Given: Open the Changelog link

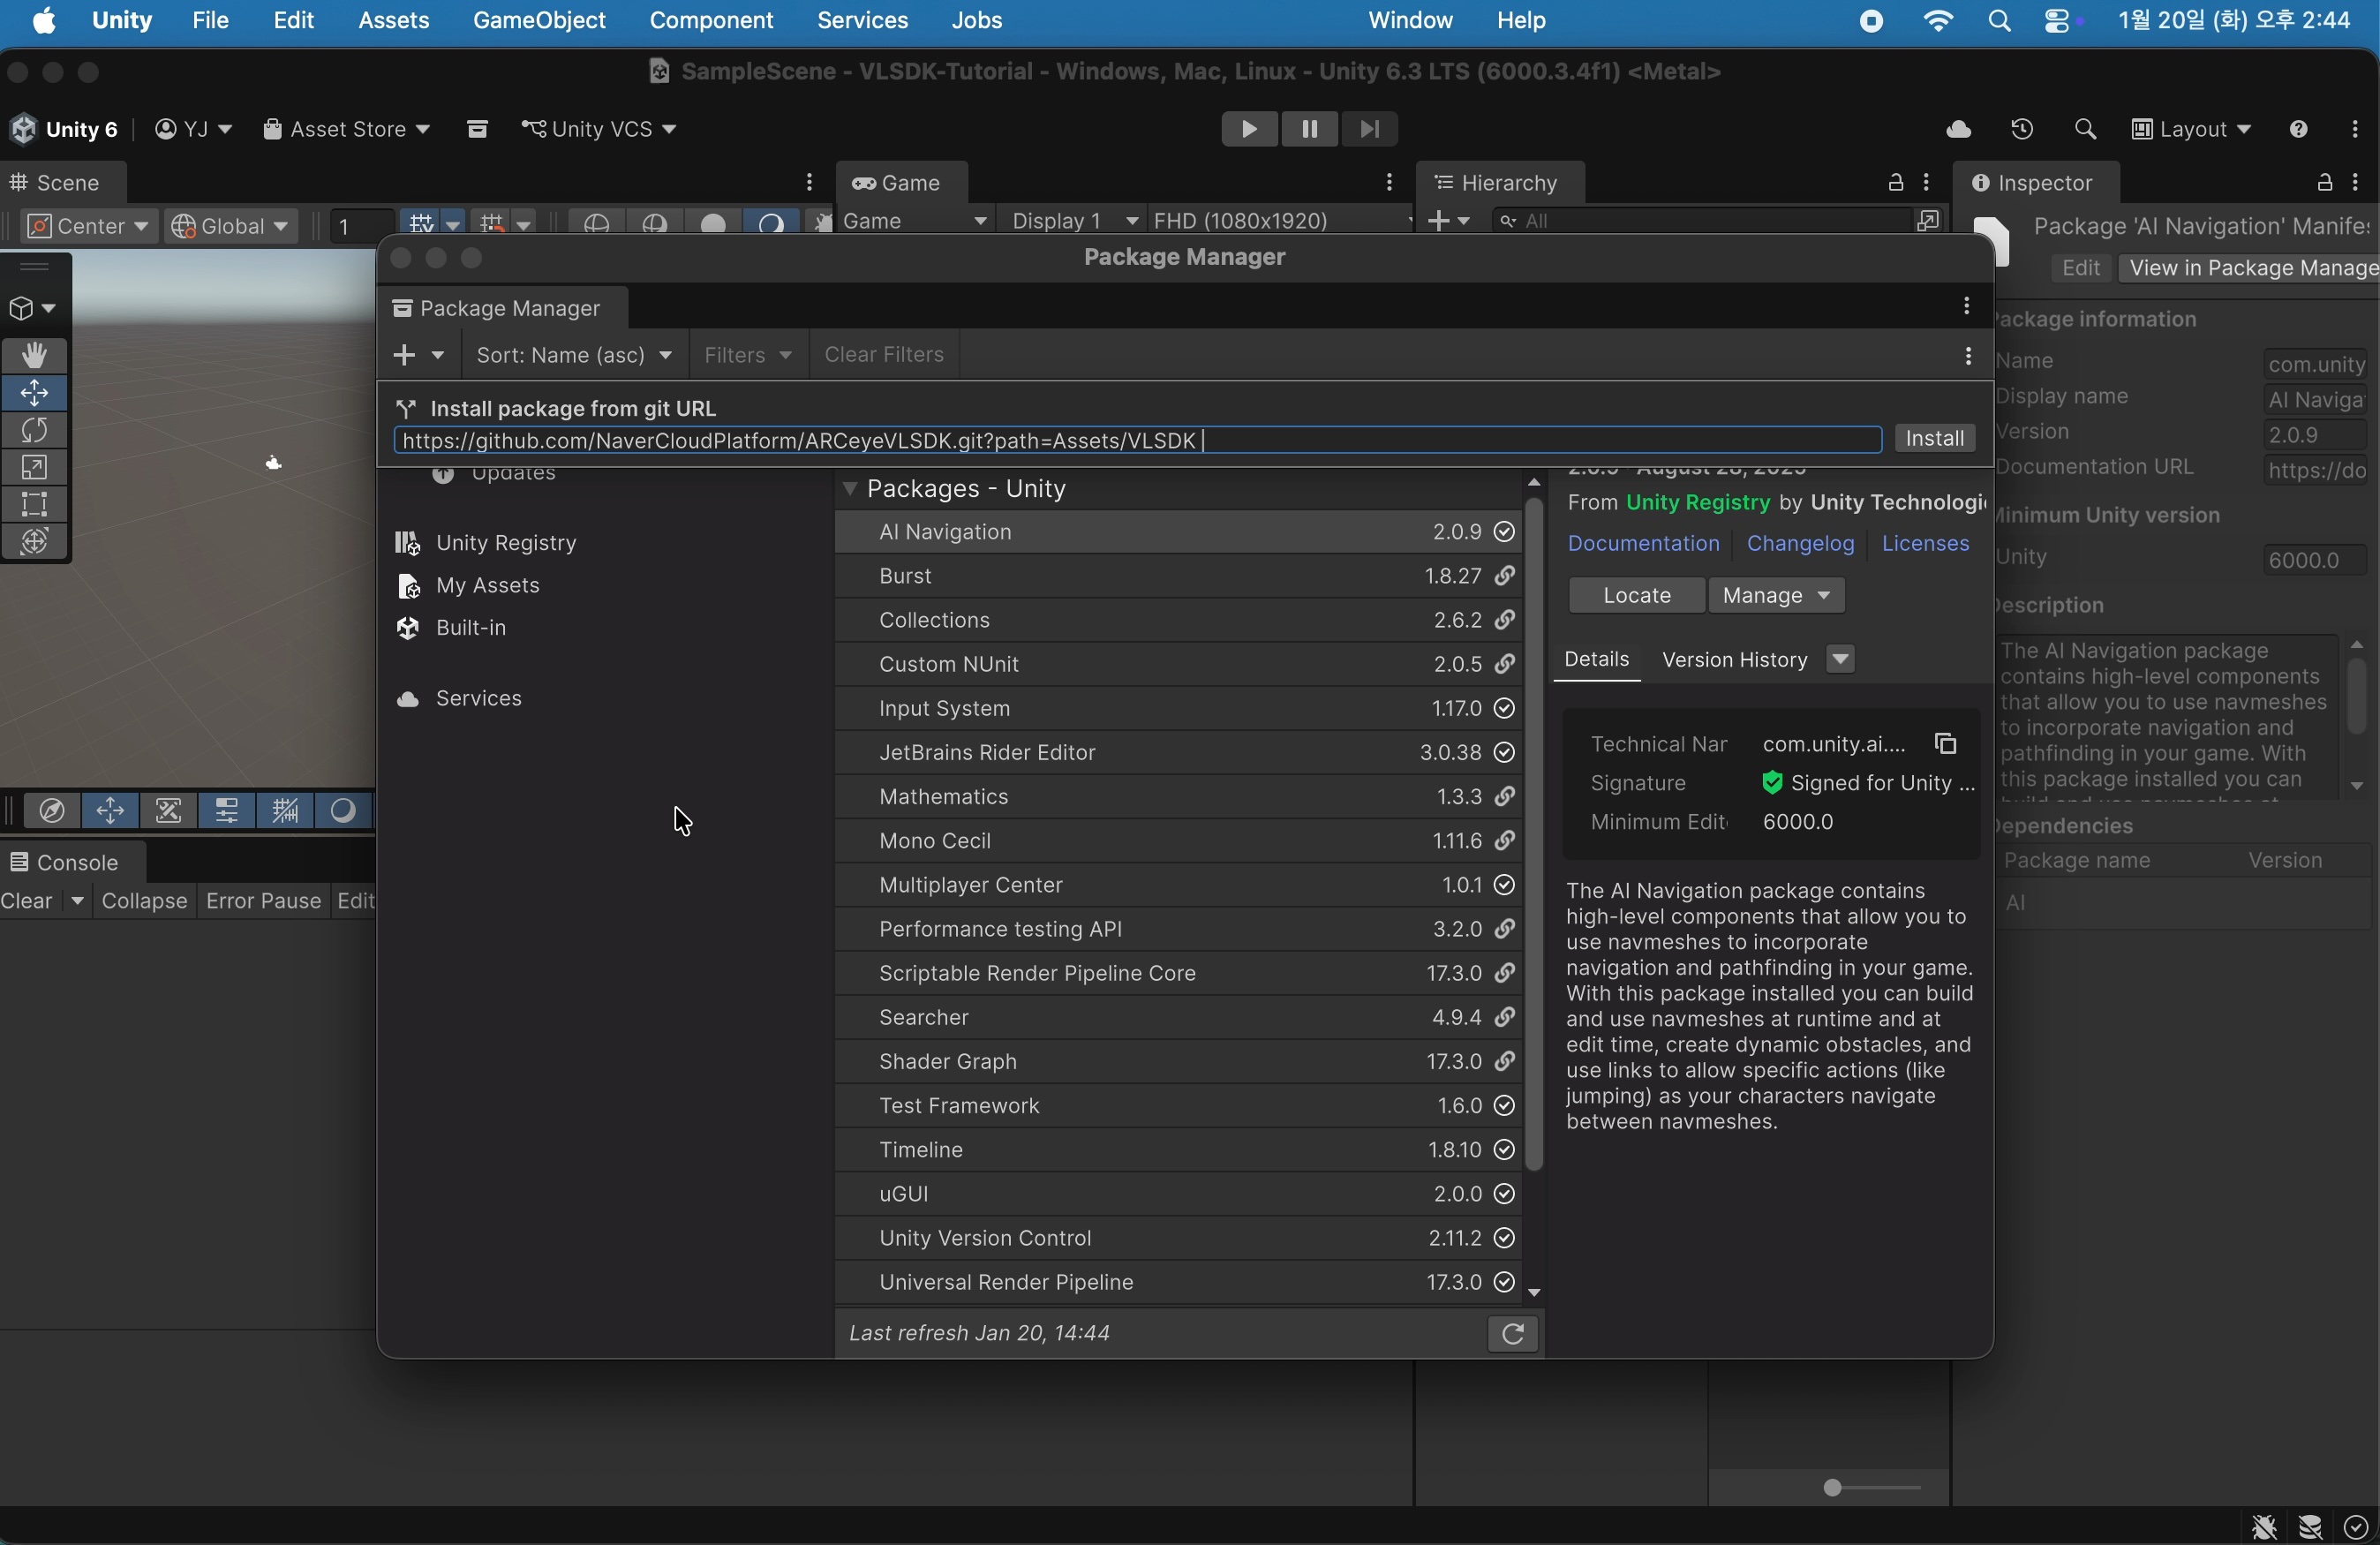Looking at the screenshot, I should coord(1799,544).
